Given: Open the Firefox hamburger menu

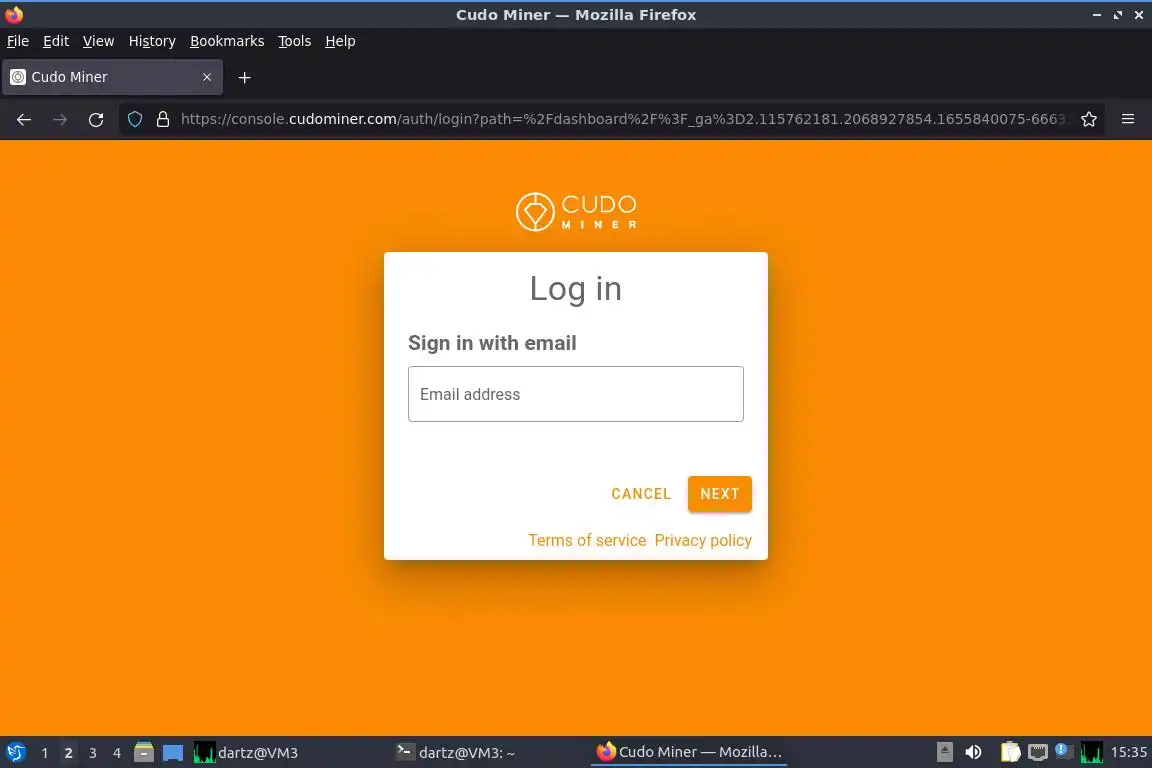Looking at the screenshot, I should pyautogui.click(x=1128, y=119).
